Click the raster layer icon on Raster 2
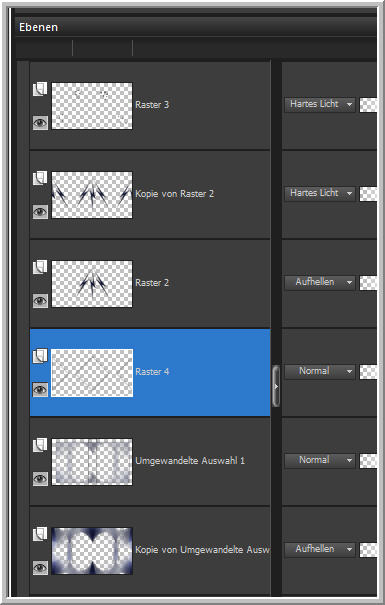This screenshot has height=605, width=385. click(40, 267)
